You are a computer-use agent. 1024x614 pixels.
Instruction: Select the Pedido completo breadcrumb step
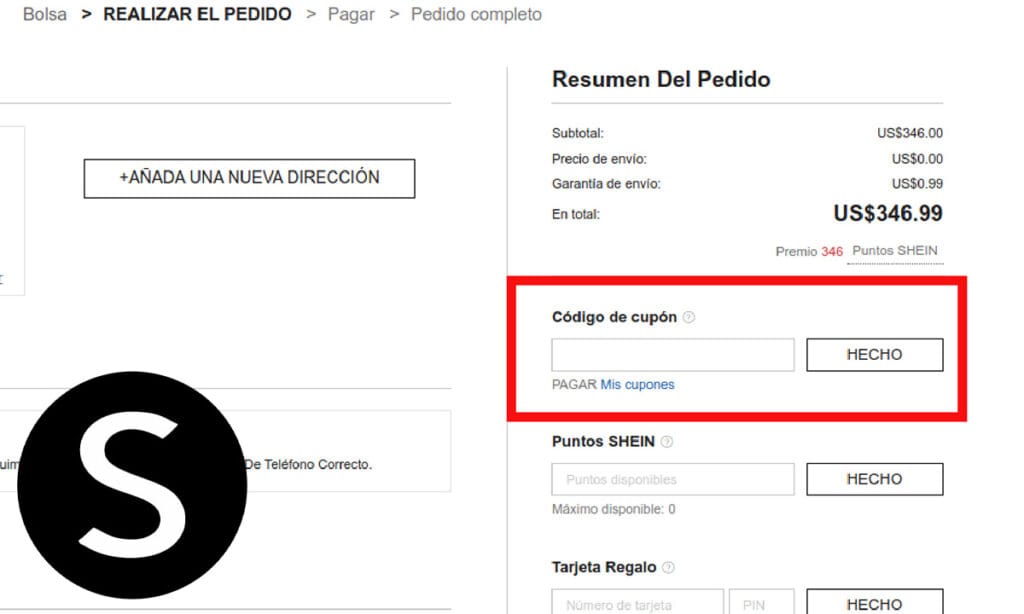click(x=476, y=14)
